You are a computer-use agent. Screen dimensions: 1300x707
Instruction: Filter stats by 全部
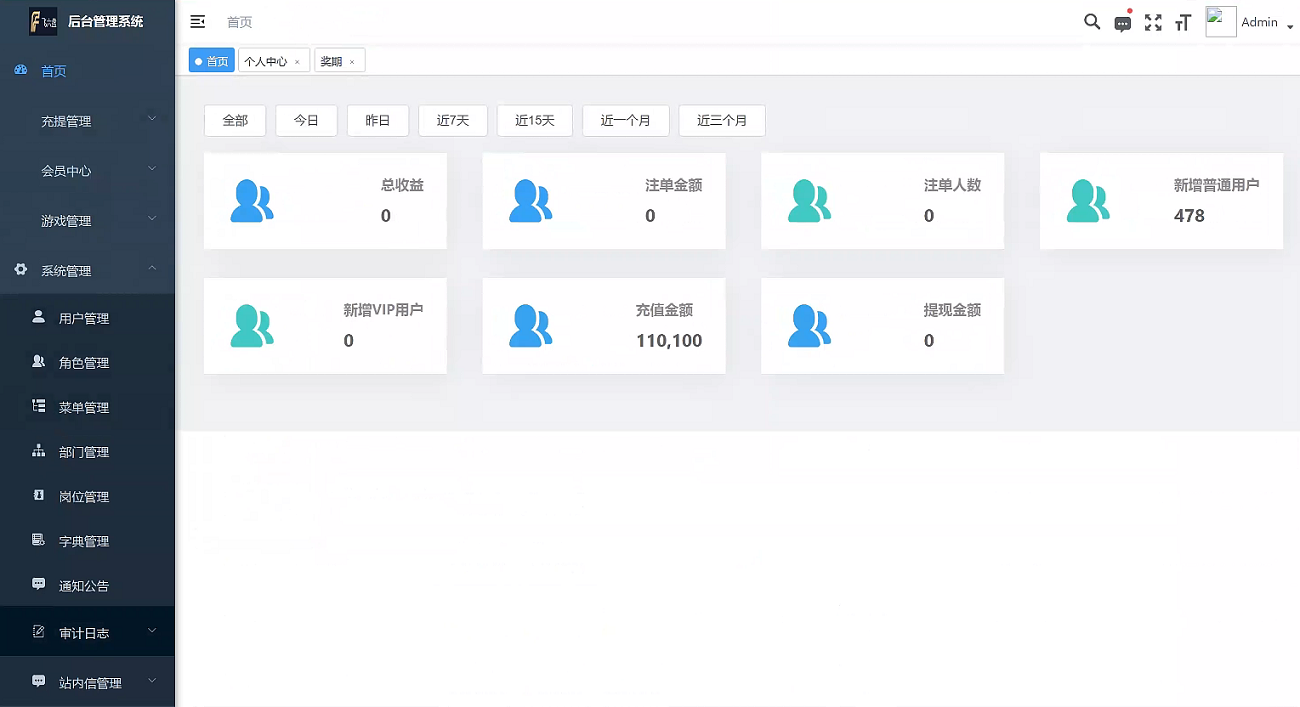click(x=235, y=120)
